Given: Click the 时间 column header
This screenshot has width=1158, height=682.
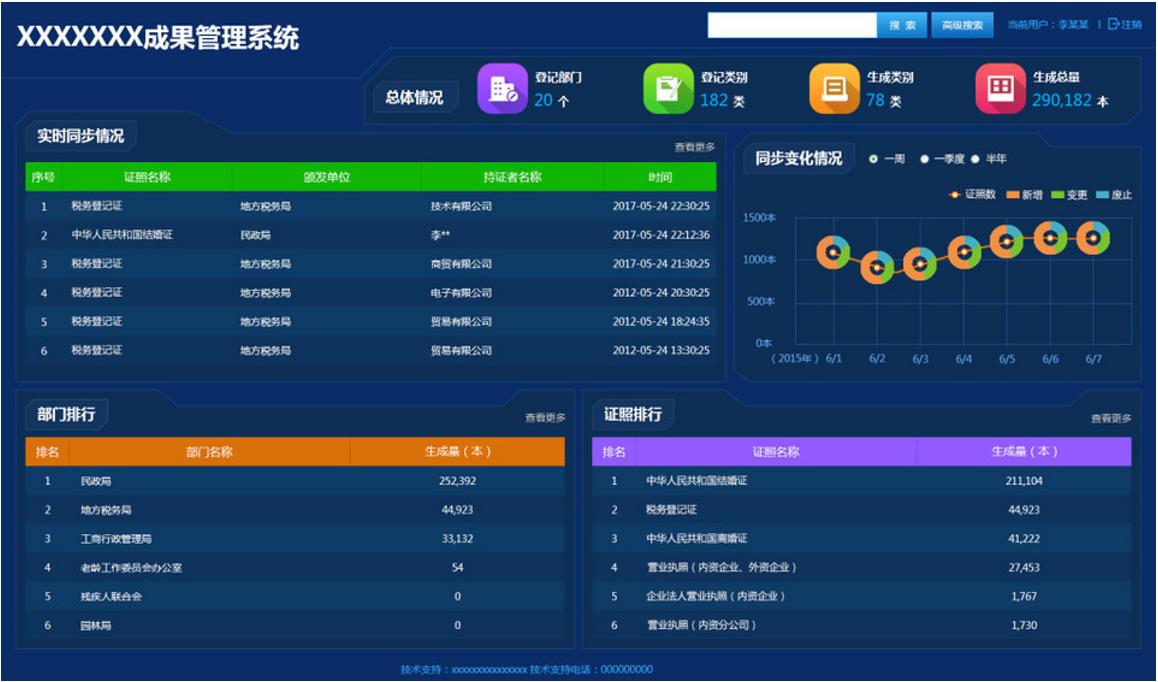Looking at the screenshot, I should point(660,177).
